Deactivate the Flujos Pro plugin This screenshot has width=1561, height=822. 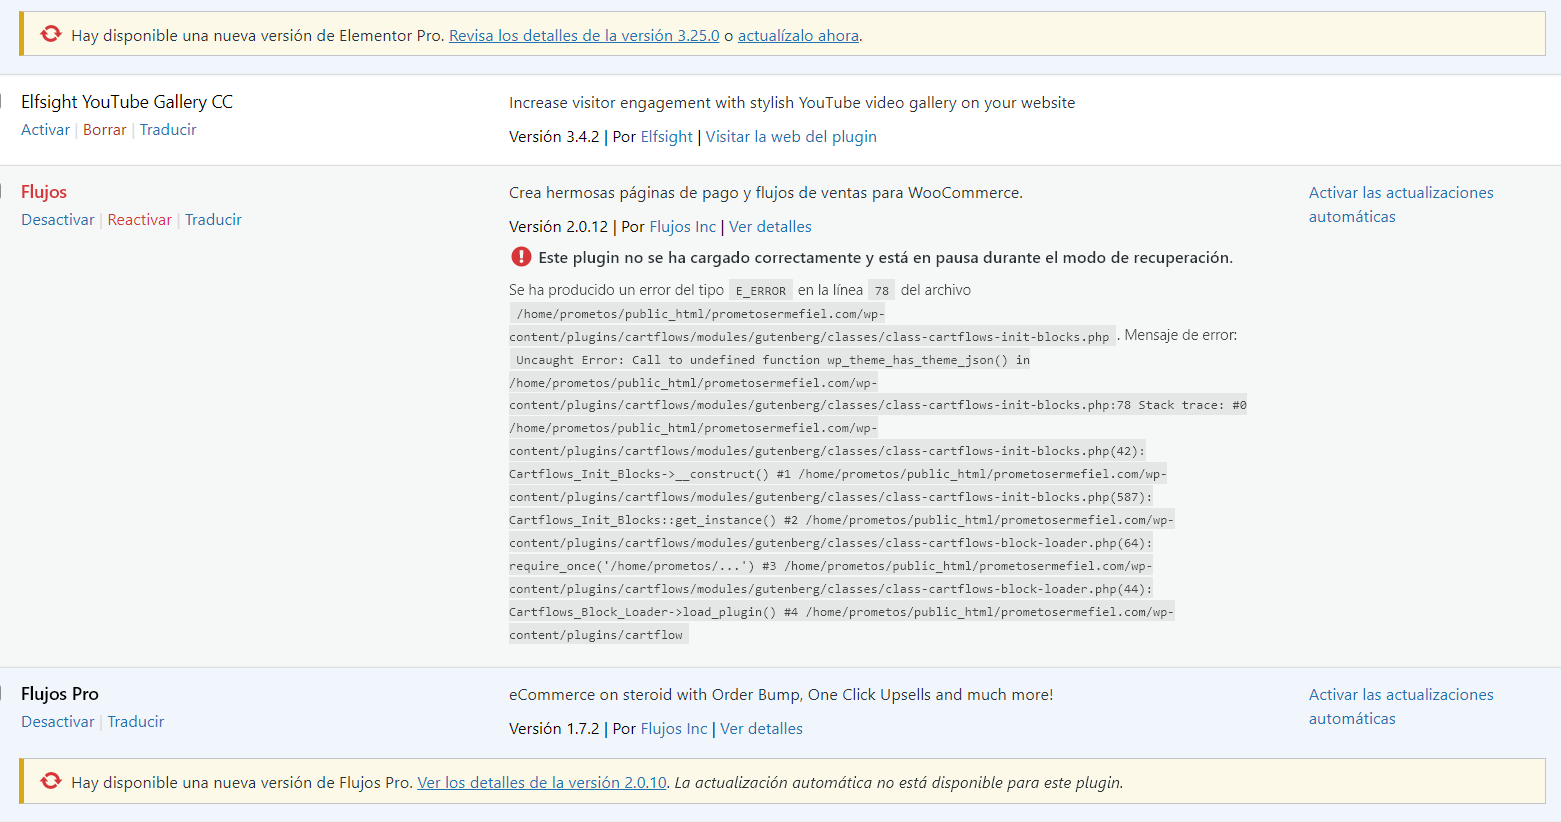[58, 721]
